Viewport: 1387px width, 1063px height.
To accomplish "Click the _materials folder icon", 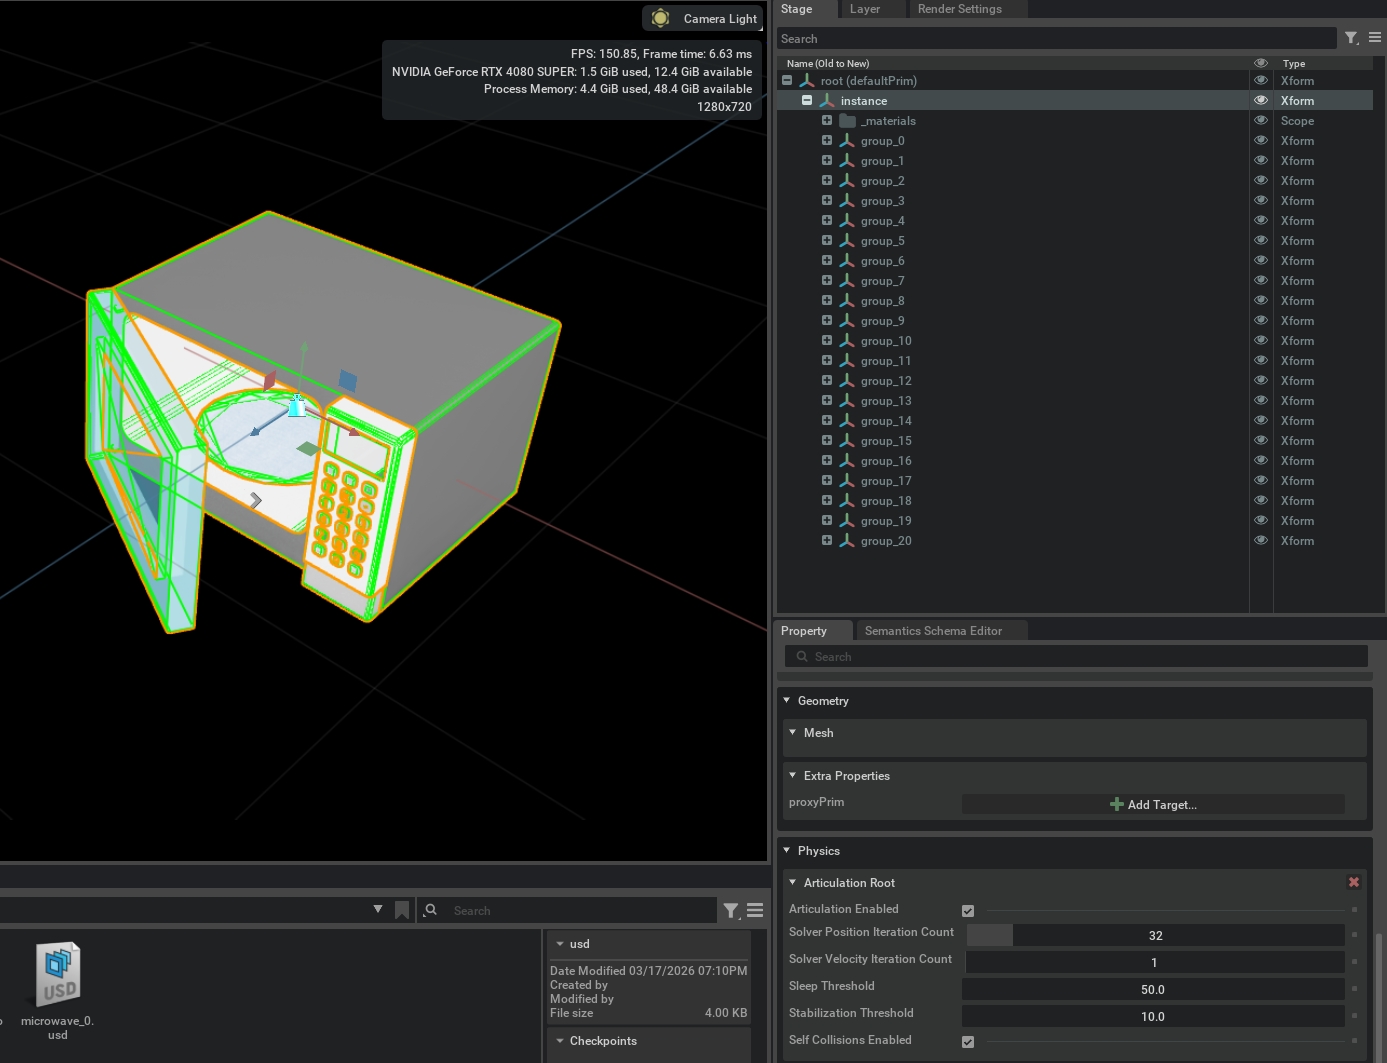I will (x=848, y=121).
